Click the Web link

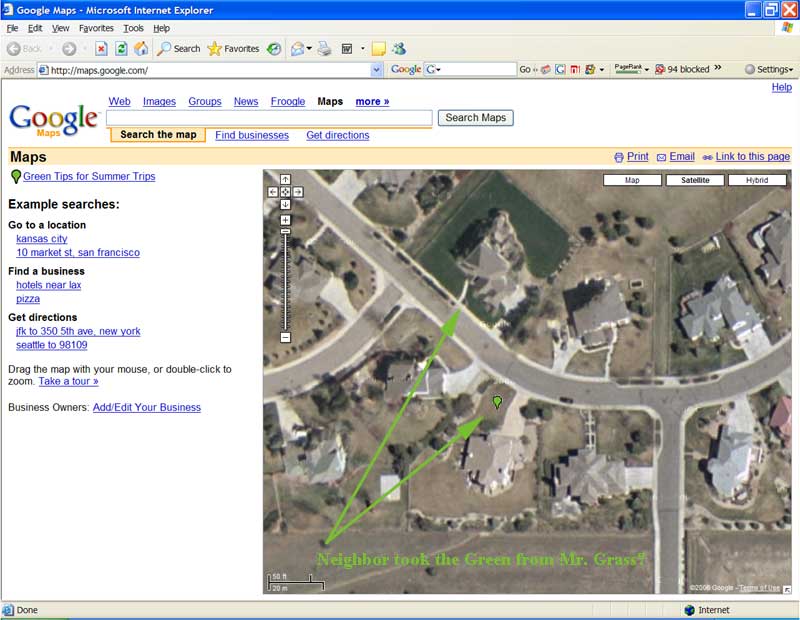[119, 102]
